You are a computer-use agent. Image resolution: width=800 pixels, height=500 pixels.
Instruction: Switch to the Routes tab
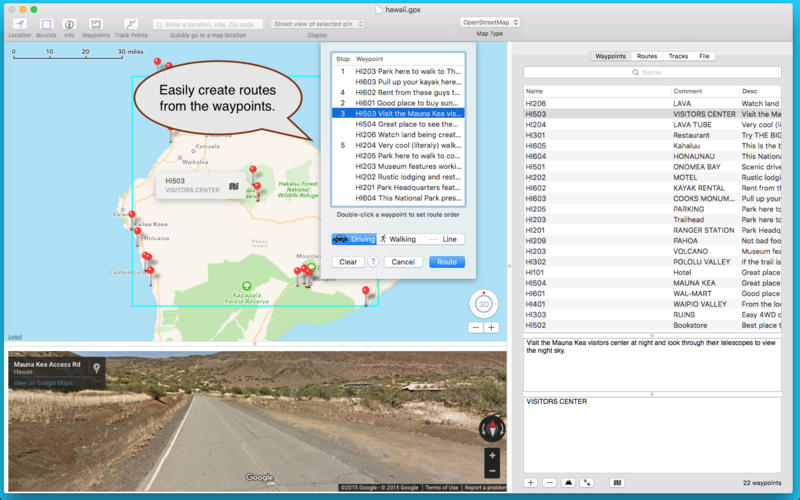point(647,57)
